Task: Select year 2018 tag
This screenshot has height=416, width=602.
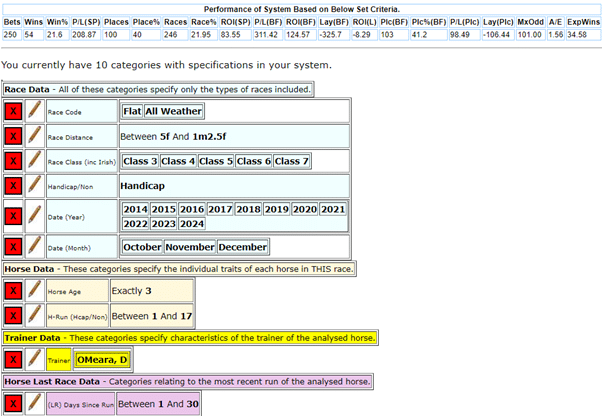Action: 248,209
